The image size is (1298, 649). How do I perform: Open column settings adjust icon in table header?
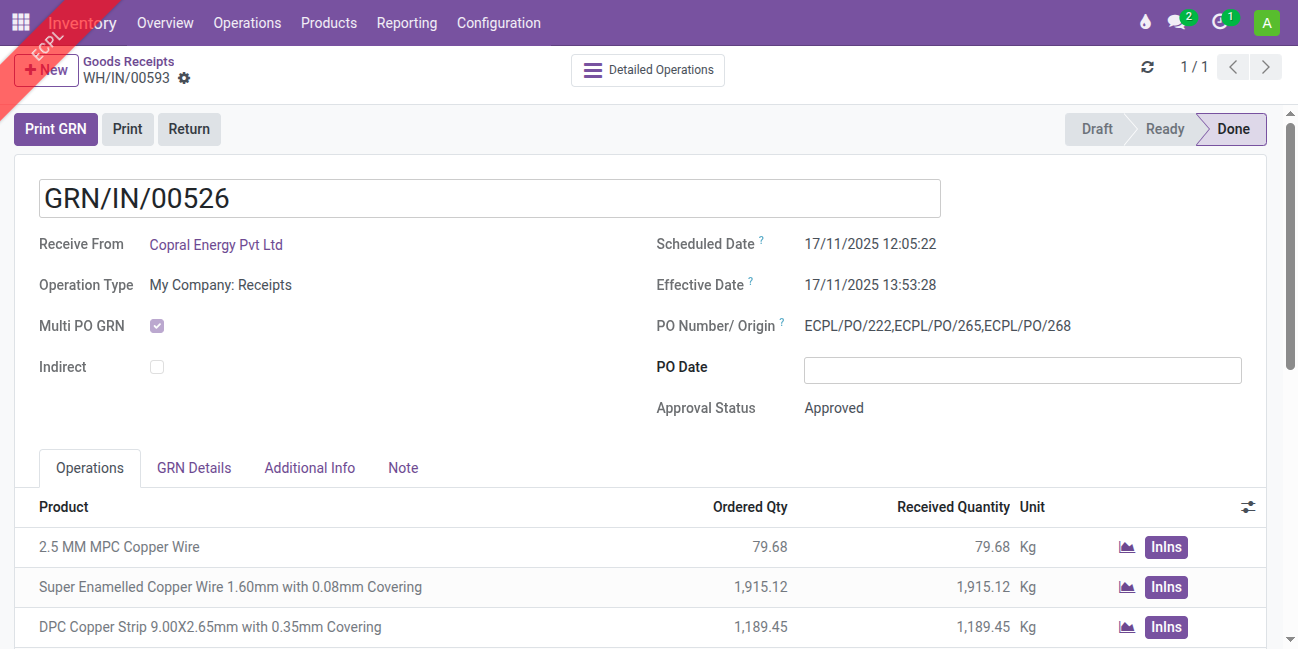pos(1248,507)
